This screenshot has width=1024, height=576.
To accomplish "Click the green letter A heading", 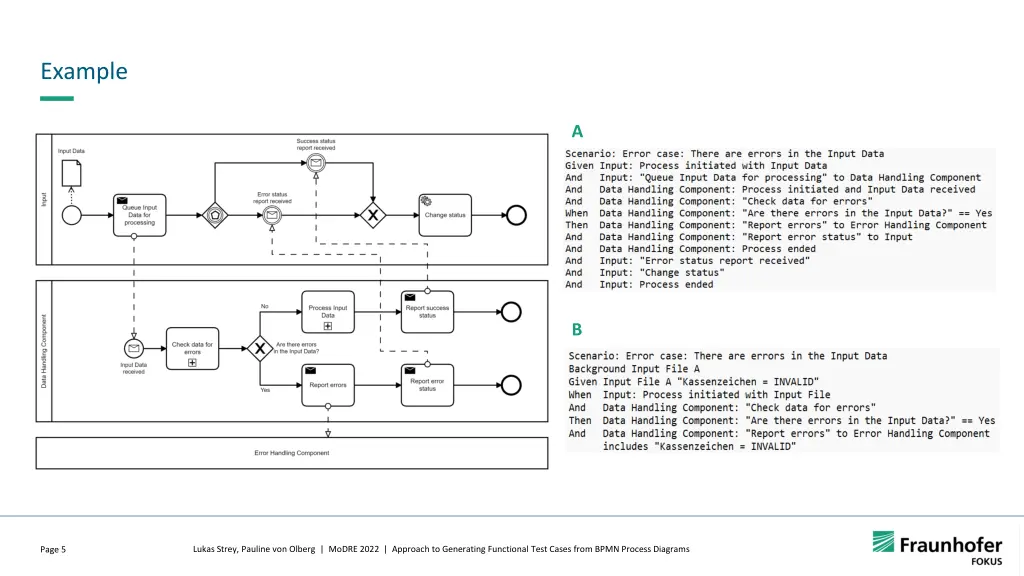I will [577, 131].
